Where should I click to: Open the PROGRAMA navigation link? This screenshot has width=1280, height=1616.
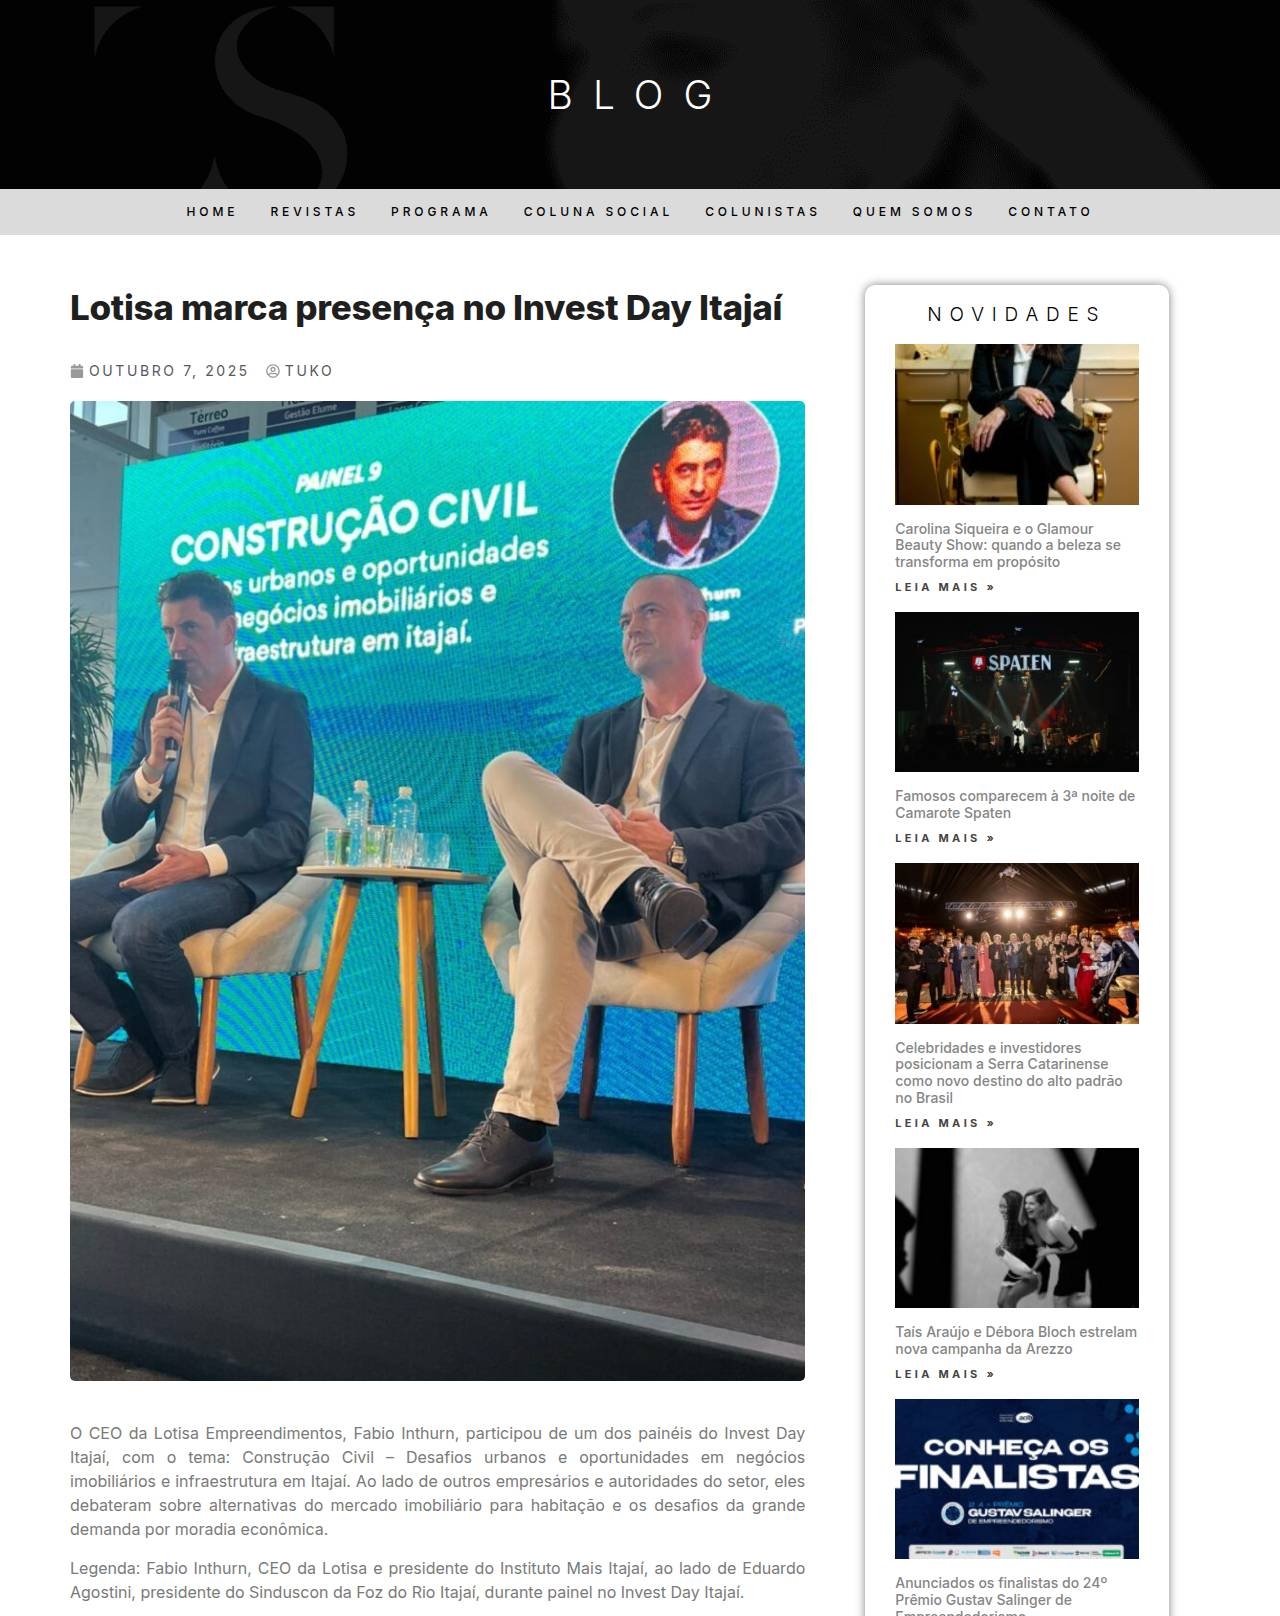pos(440,212)
